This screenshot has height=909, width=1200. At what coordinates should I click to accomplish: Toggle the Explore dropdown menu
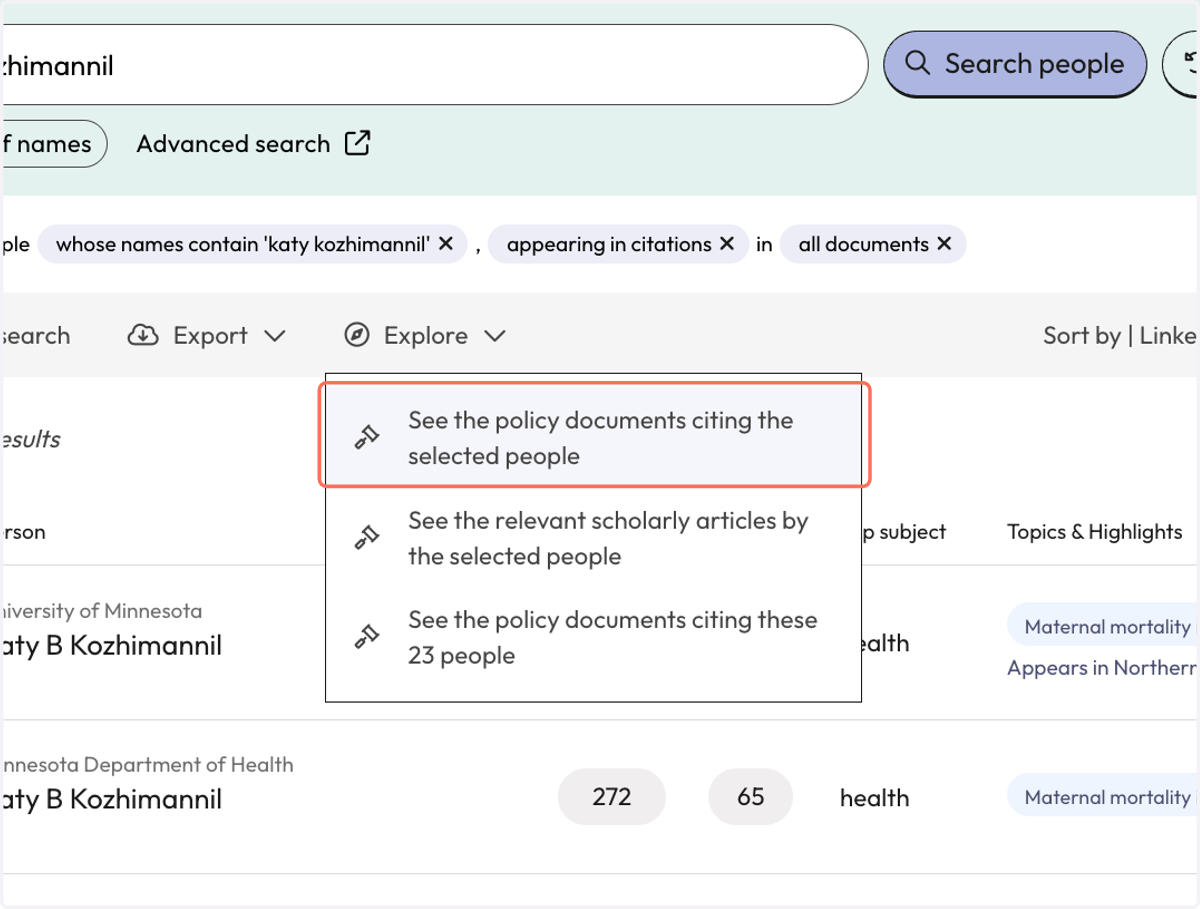(425, 336)
